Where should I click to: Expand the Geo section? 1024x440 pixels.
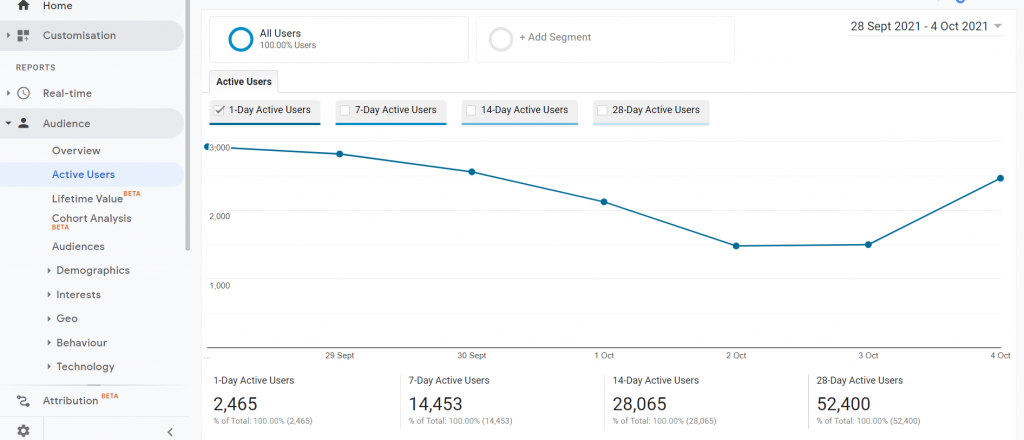pyautogui.click(x=50, y=319)
